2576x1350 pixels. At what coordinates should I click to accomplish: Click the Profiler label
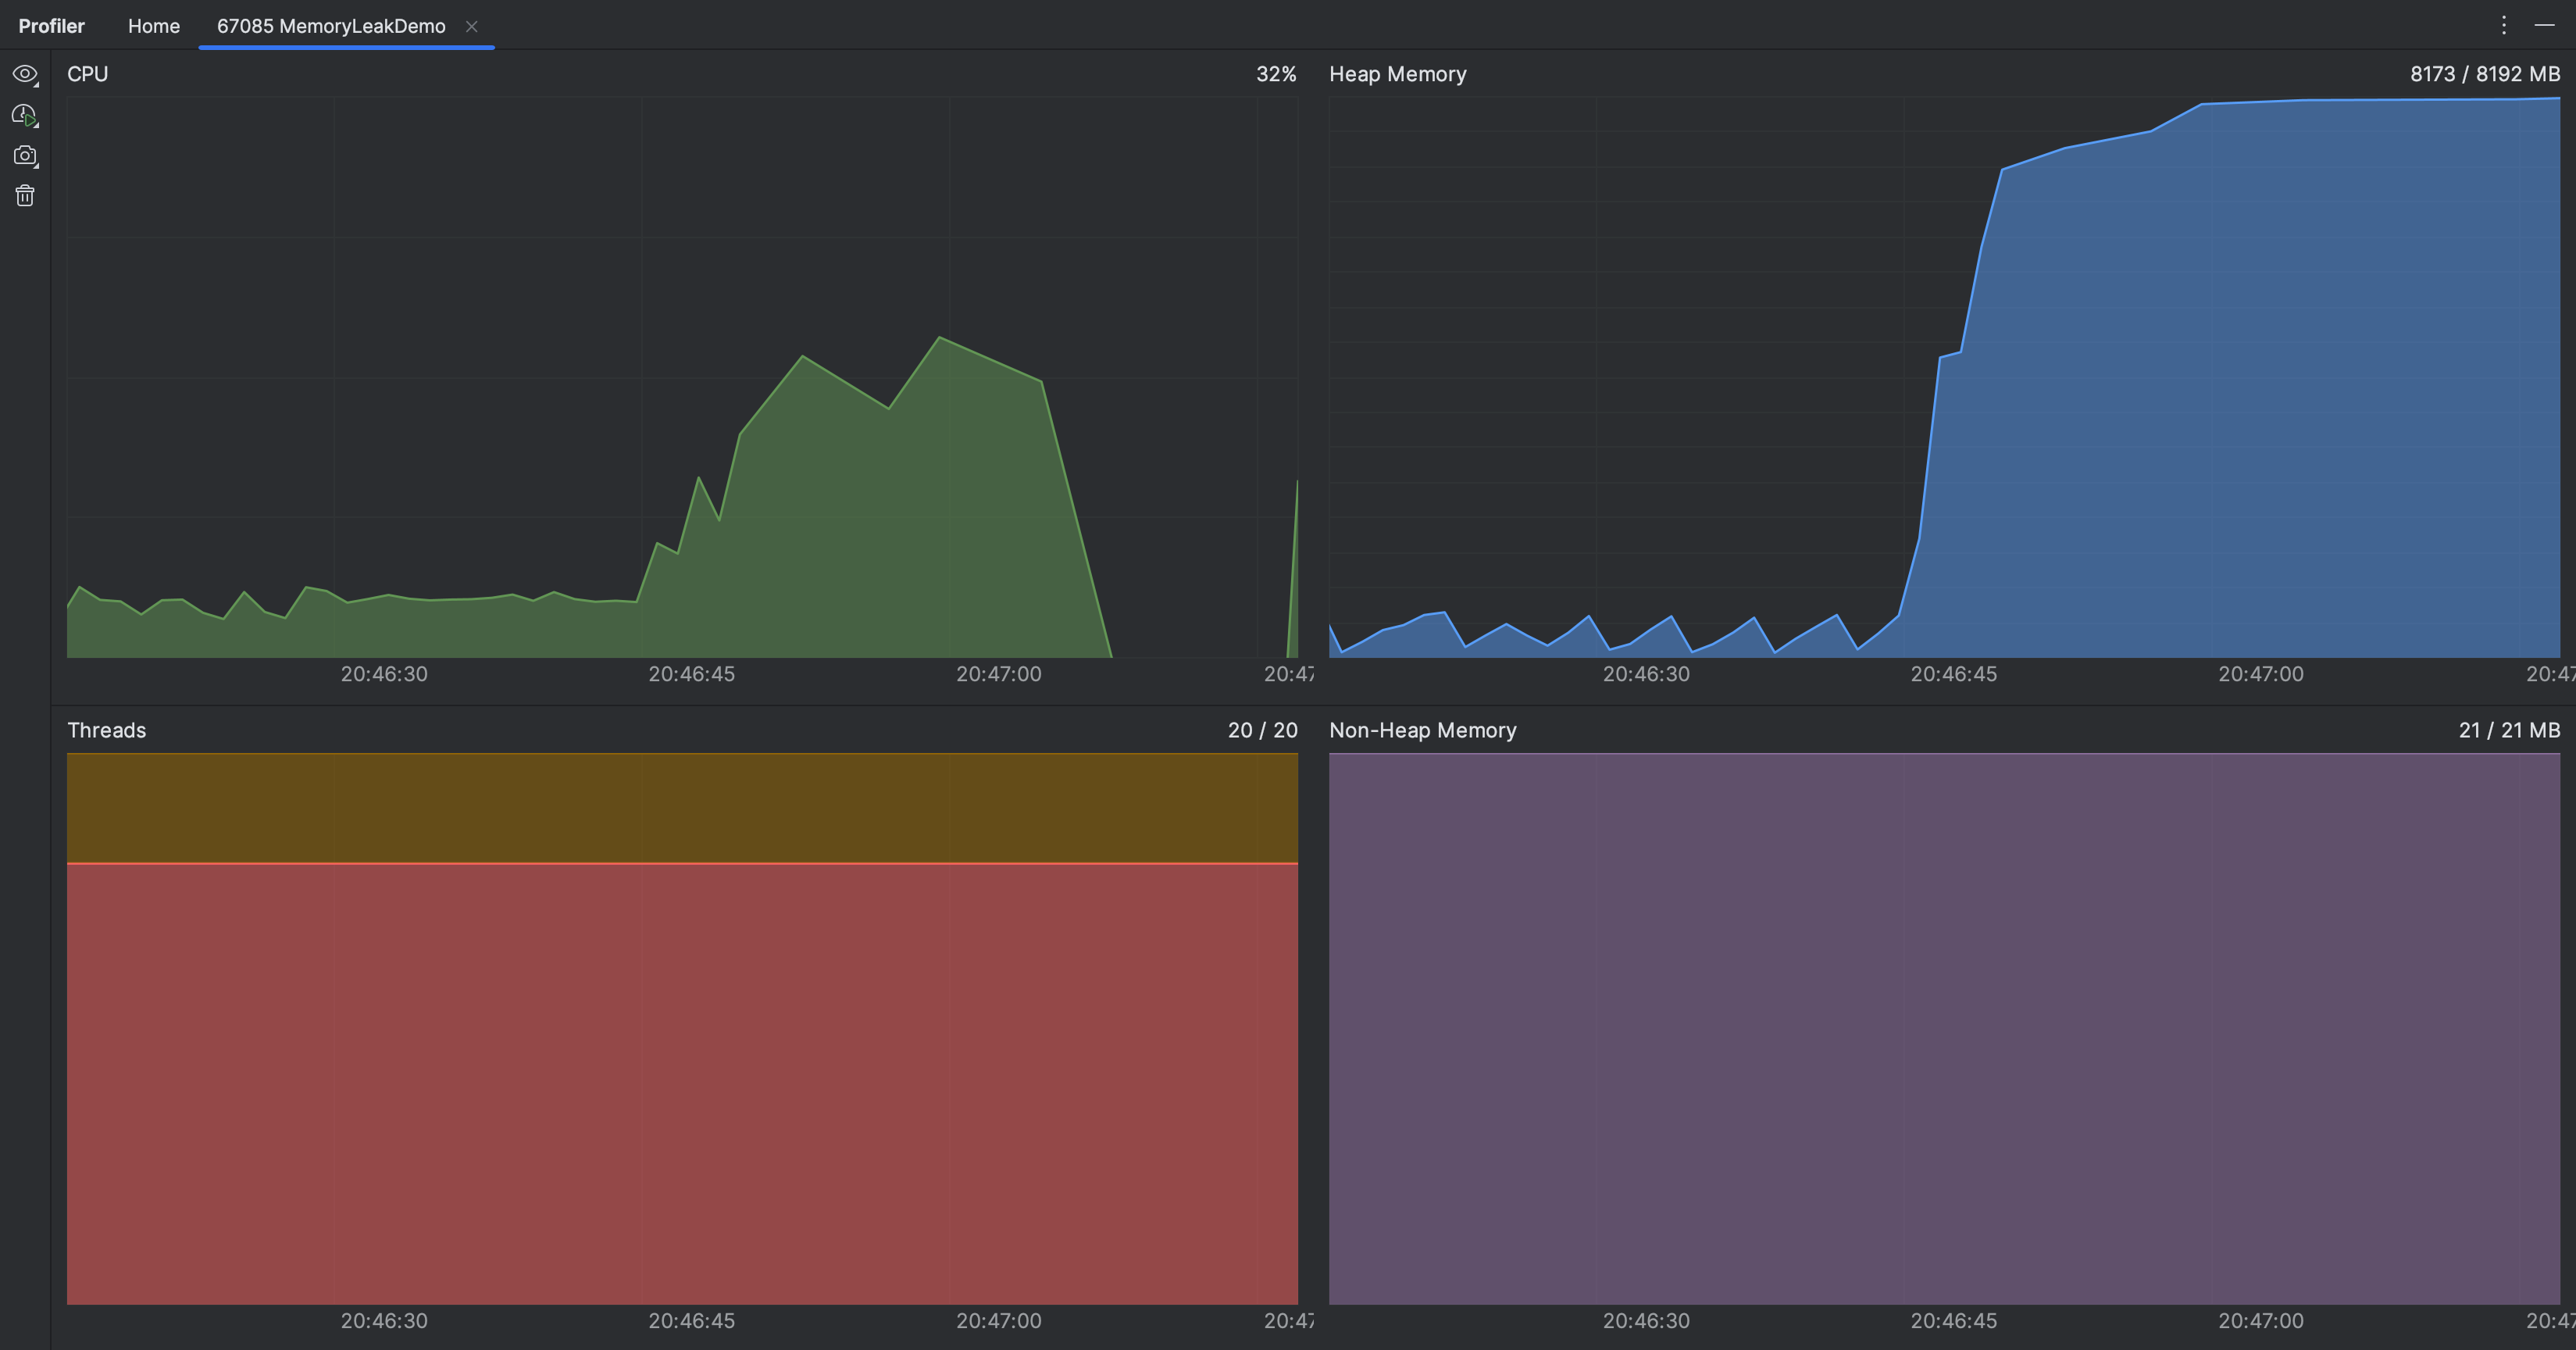[51, 25]
